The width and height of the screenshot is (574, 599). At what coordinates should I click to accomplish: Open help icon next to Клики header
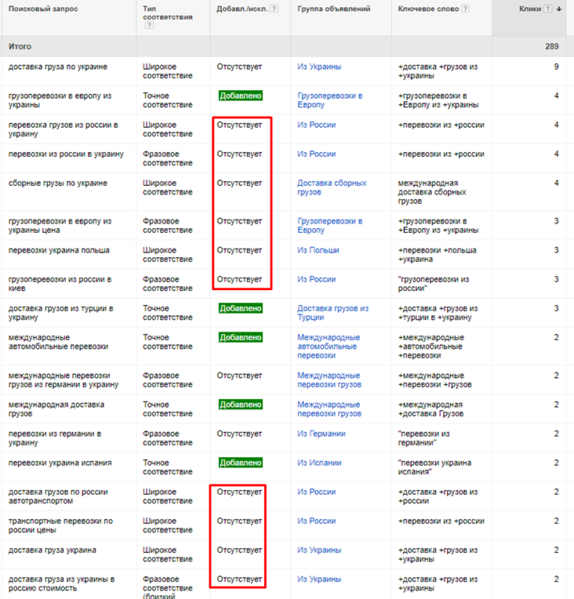pos(548,9)
